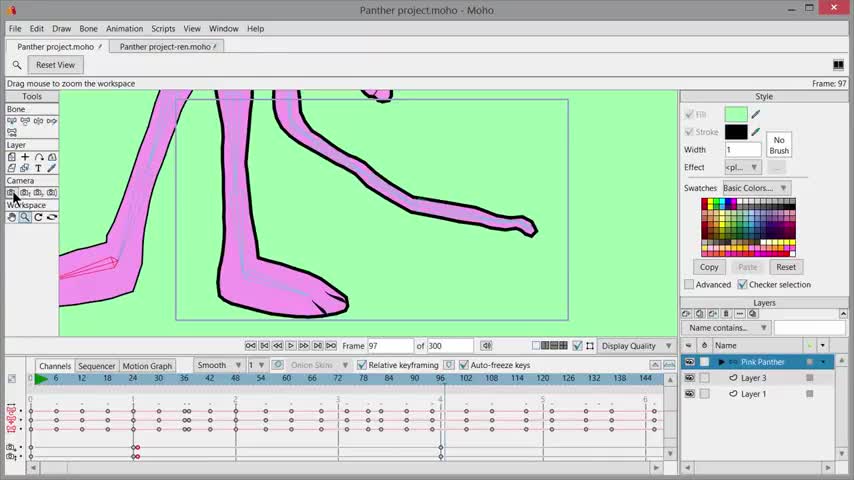Image resolution: width=854 pixels, height=480 pixels.
Task: Open the Display Quality dropdown
Action: tap(636, 346)
